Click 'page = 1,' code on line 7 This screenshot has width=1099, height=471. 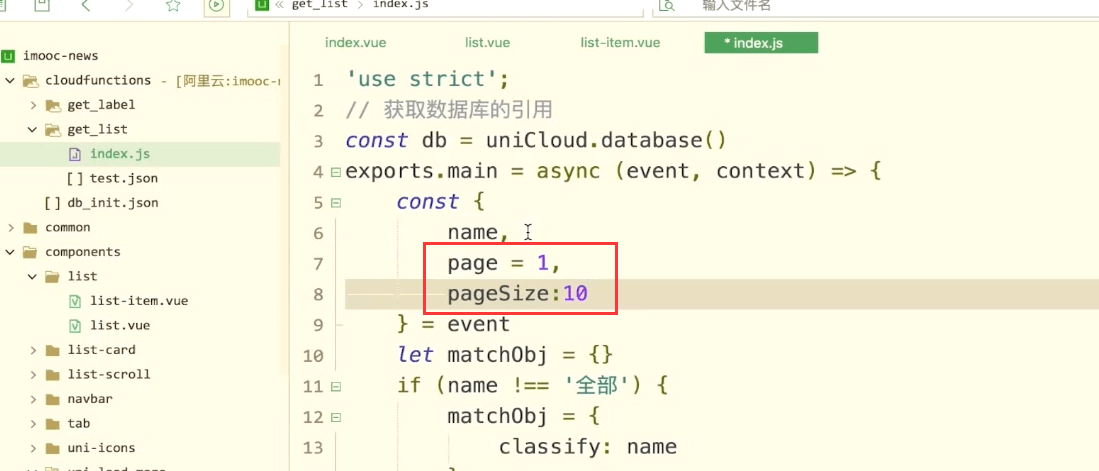pyautogui.click(x=505, y=264)
